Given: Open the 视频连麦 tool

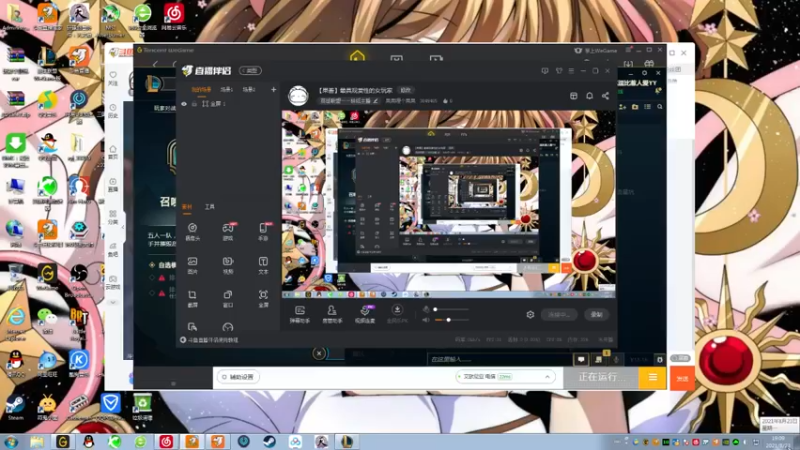Looking at the screenshot, I should click(365, 314).
